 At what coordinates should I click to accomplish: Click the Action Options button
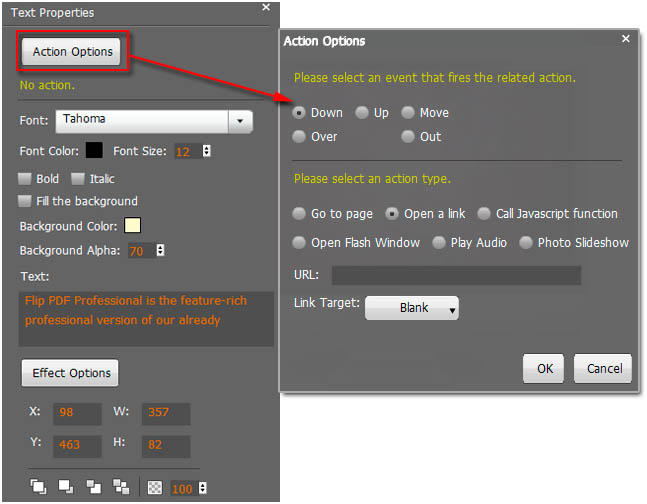click(x=72, y=52)
